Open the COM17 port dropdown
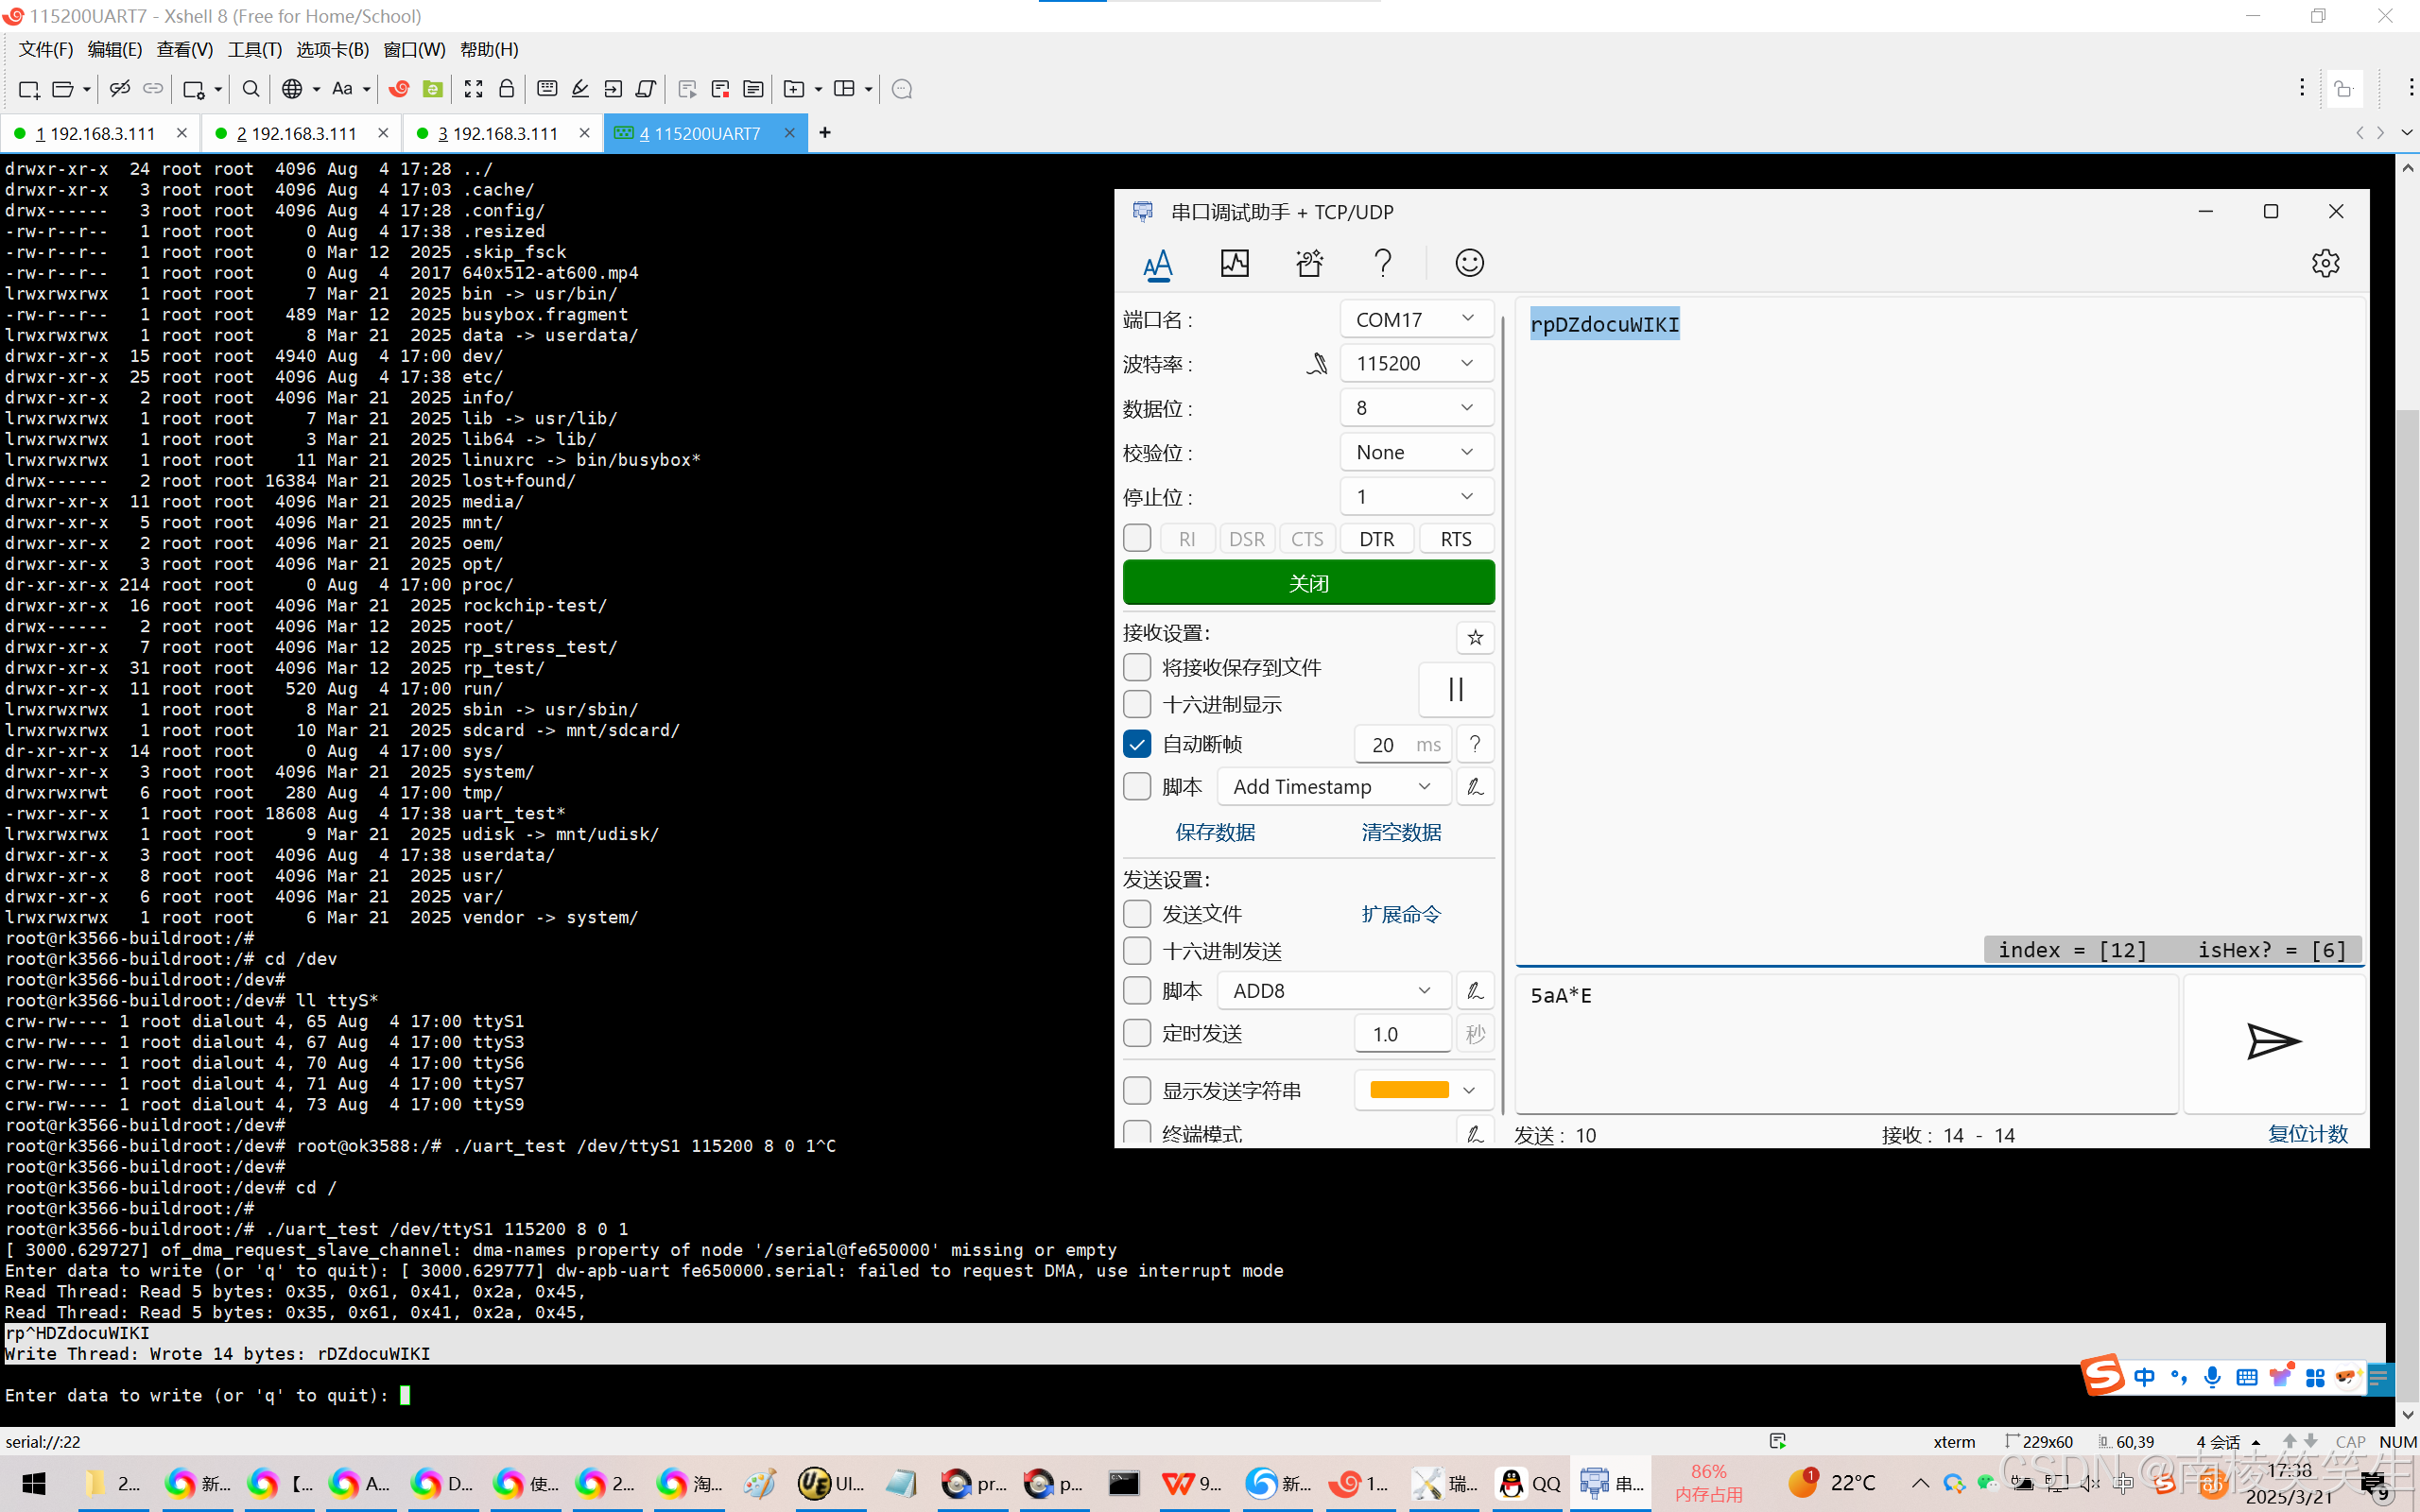The height and width of the screenshot is (1512, 2420). (1415, 319)
